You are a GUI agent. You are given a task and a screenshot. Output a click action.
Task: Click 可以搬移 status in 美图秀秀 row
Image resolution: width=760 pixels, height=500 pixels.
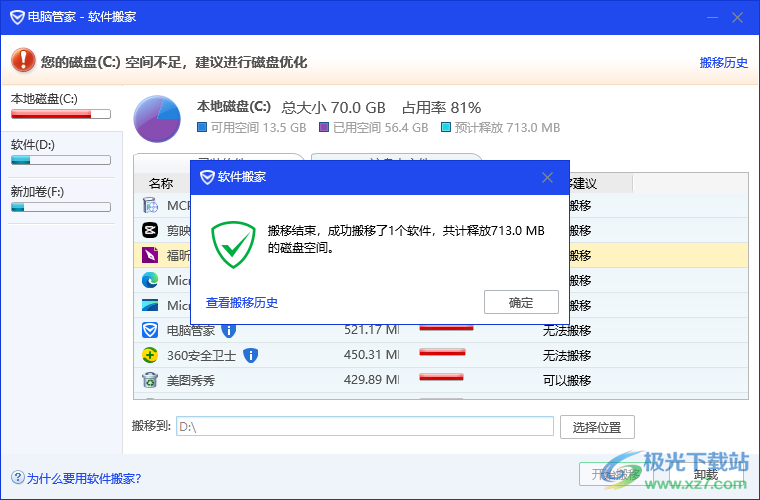tap(567, 381)
